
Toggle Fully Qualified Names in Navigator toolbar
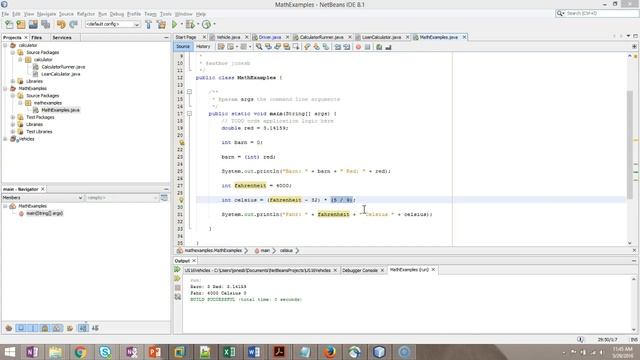70,328
